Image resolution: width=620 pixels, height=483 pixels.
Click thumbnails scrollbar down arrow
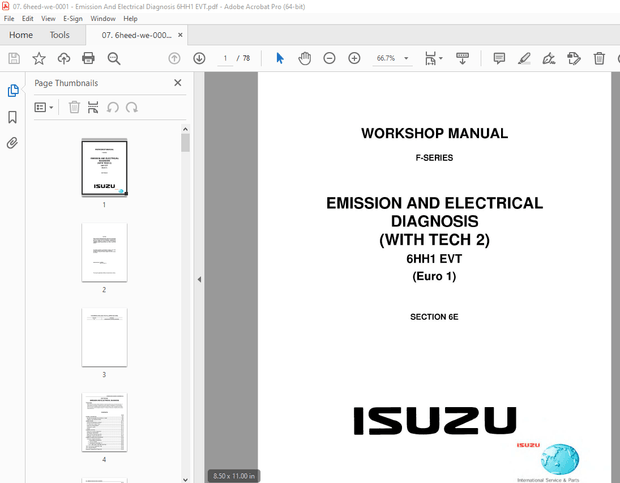pos(185,479)
